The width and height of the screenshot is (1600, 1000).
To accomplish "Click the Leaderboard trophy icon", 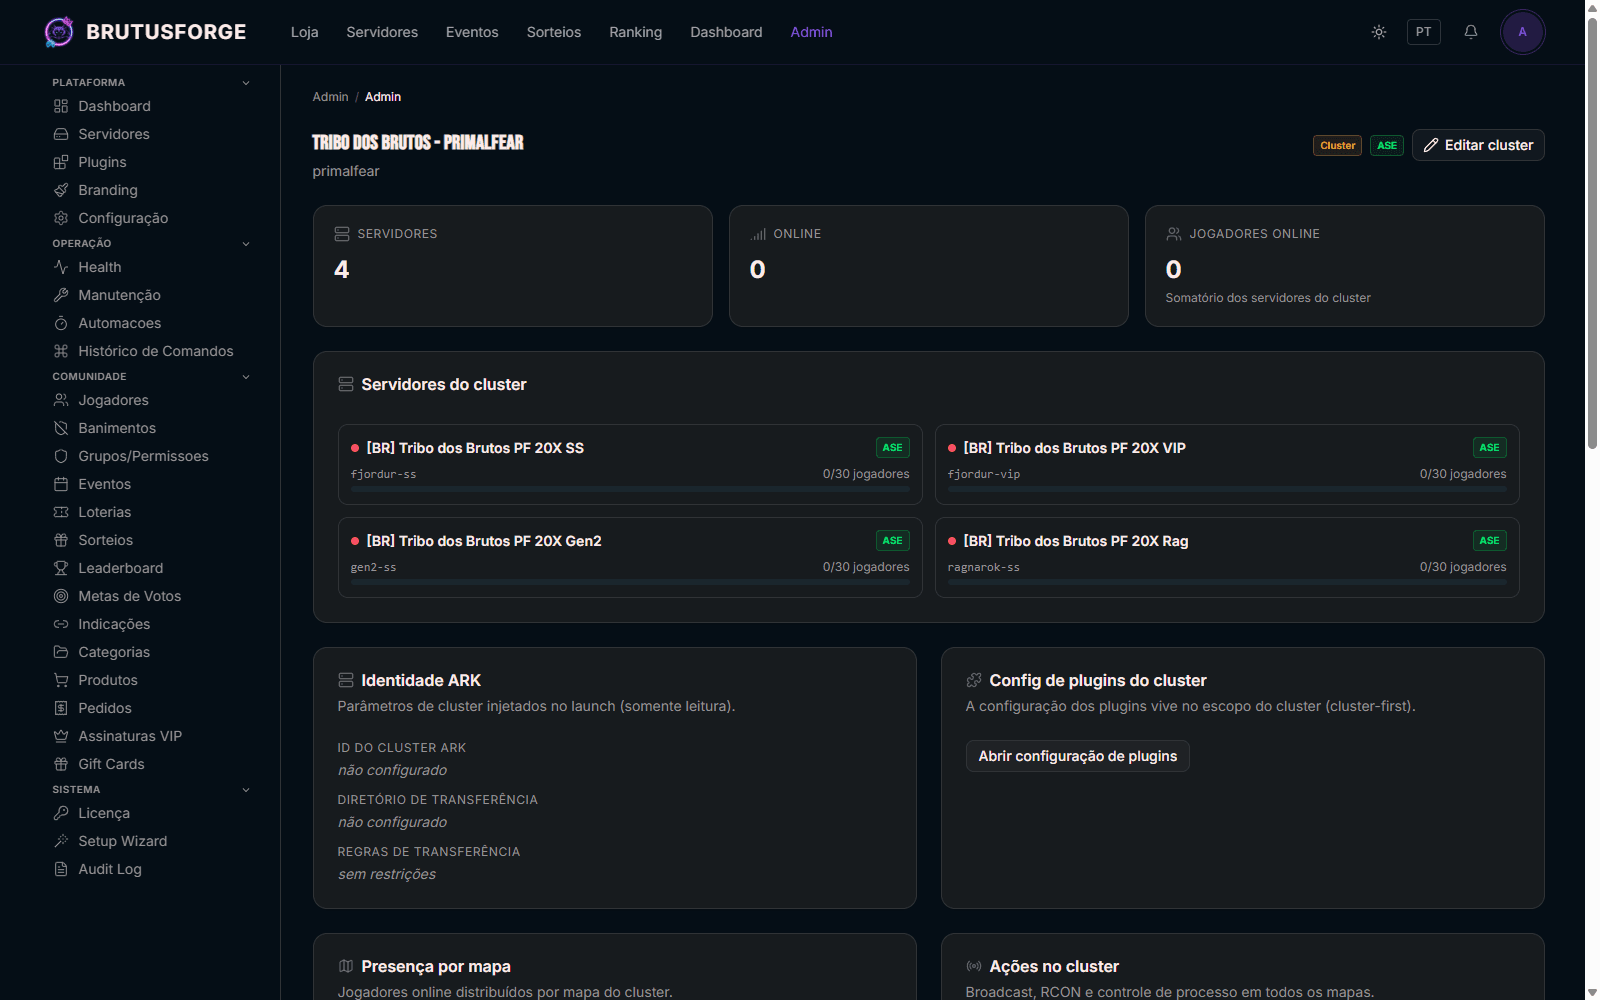I will pos(61,568).
